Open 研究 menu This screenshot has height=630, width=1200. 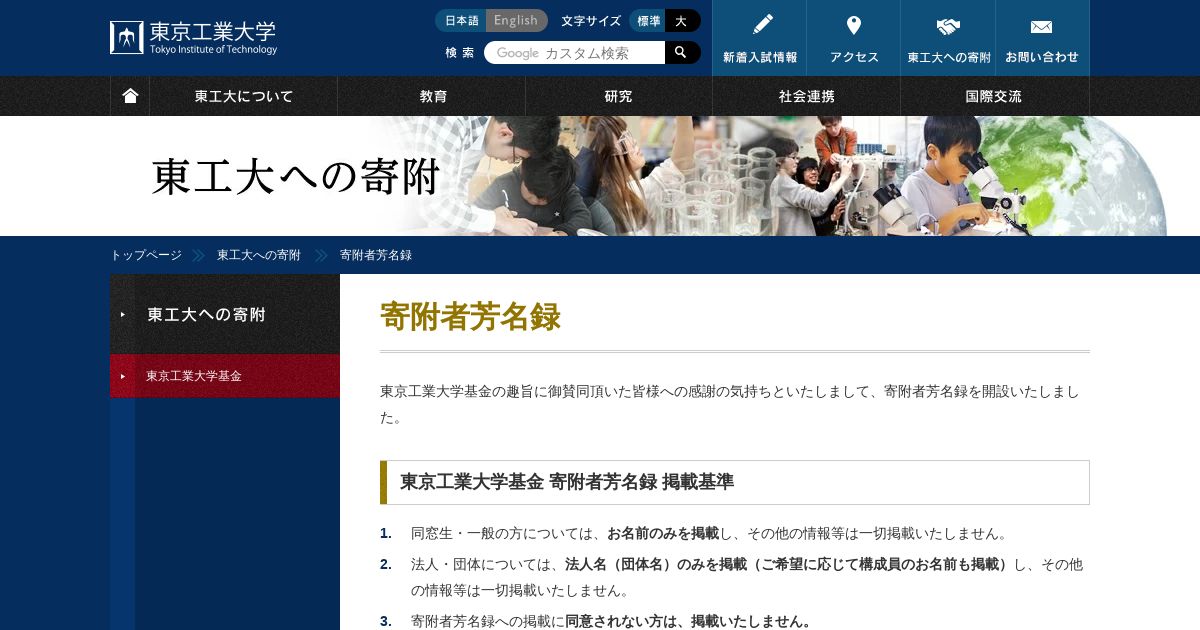619,96
